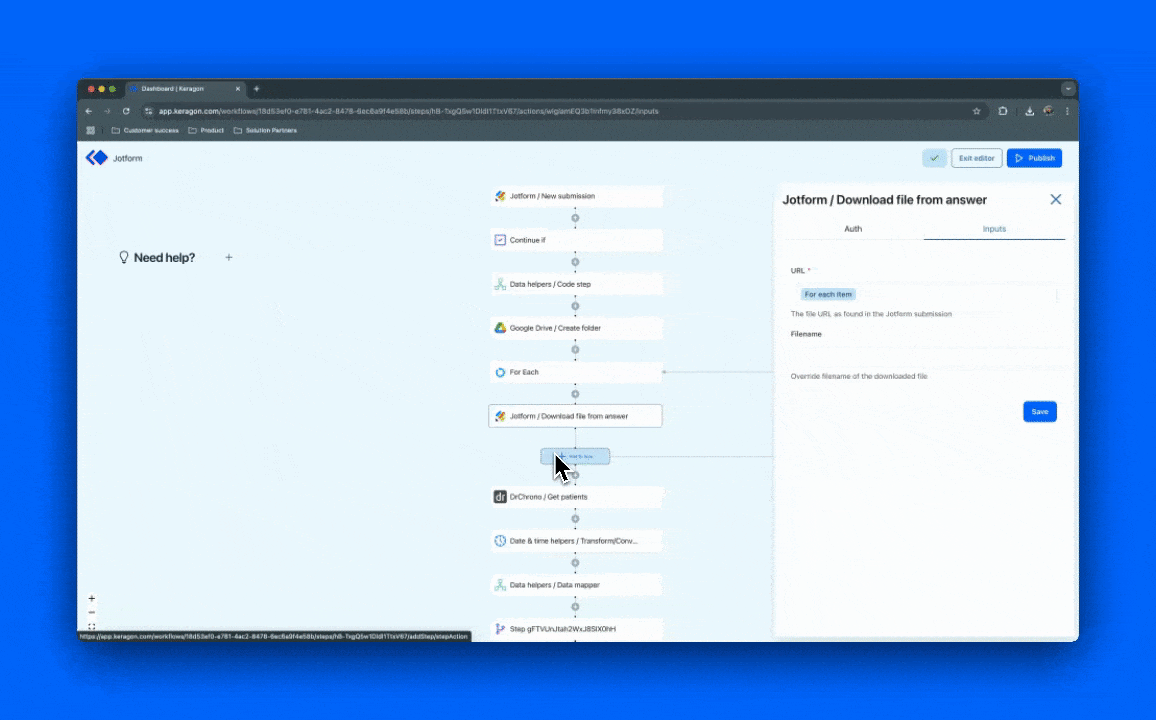Open the Solution Partners bookmarks folder

(x=265, y=130)
